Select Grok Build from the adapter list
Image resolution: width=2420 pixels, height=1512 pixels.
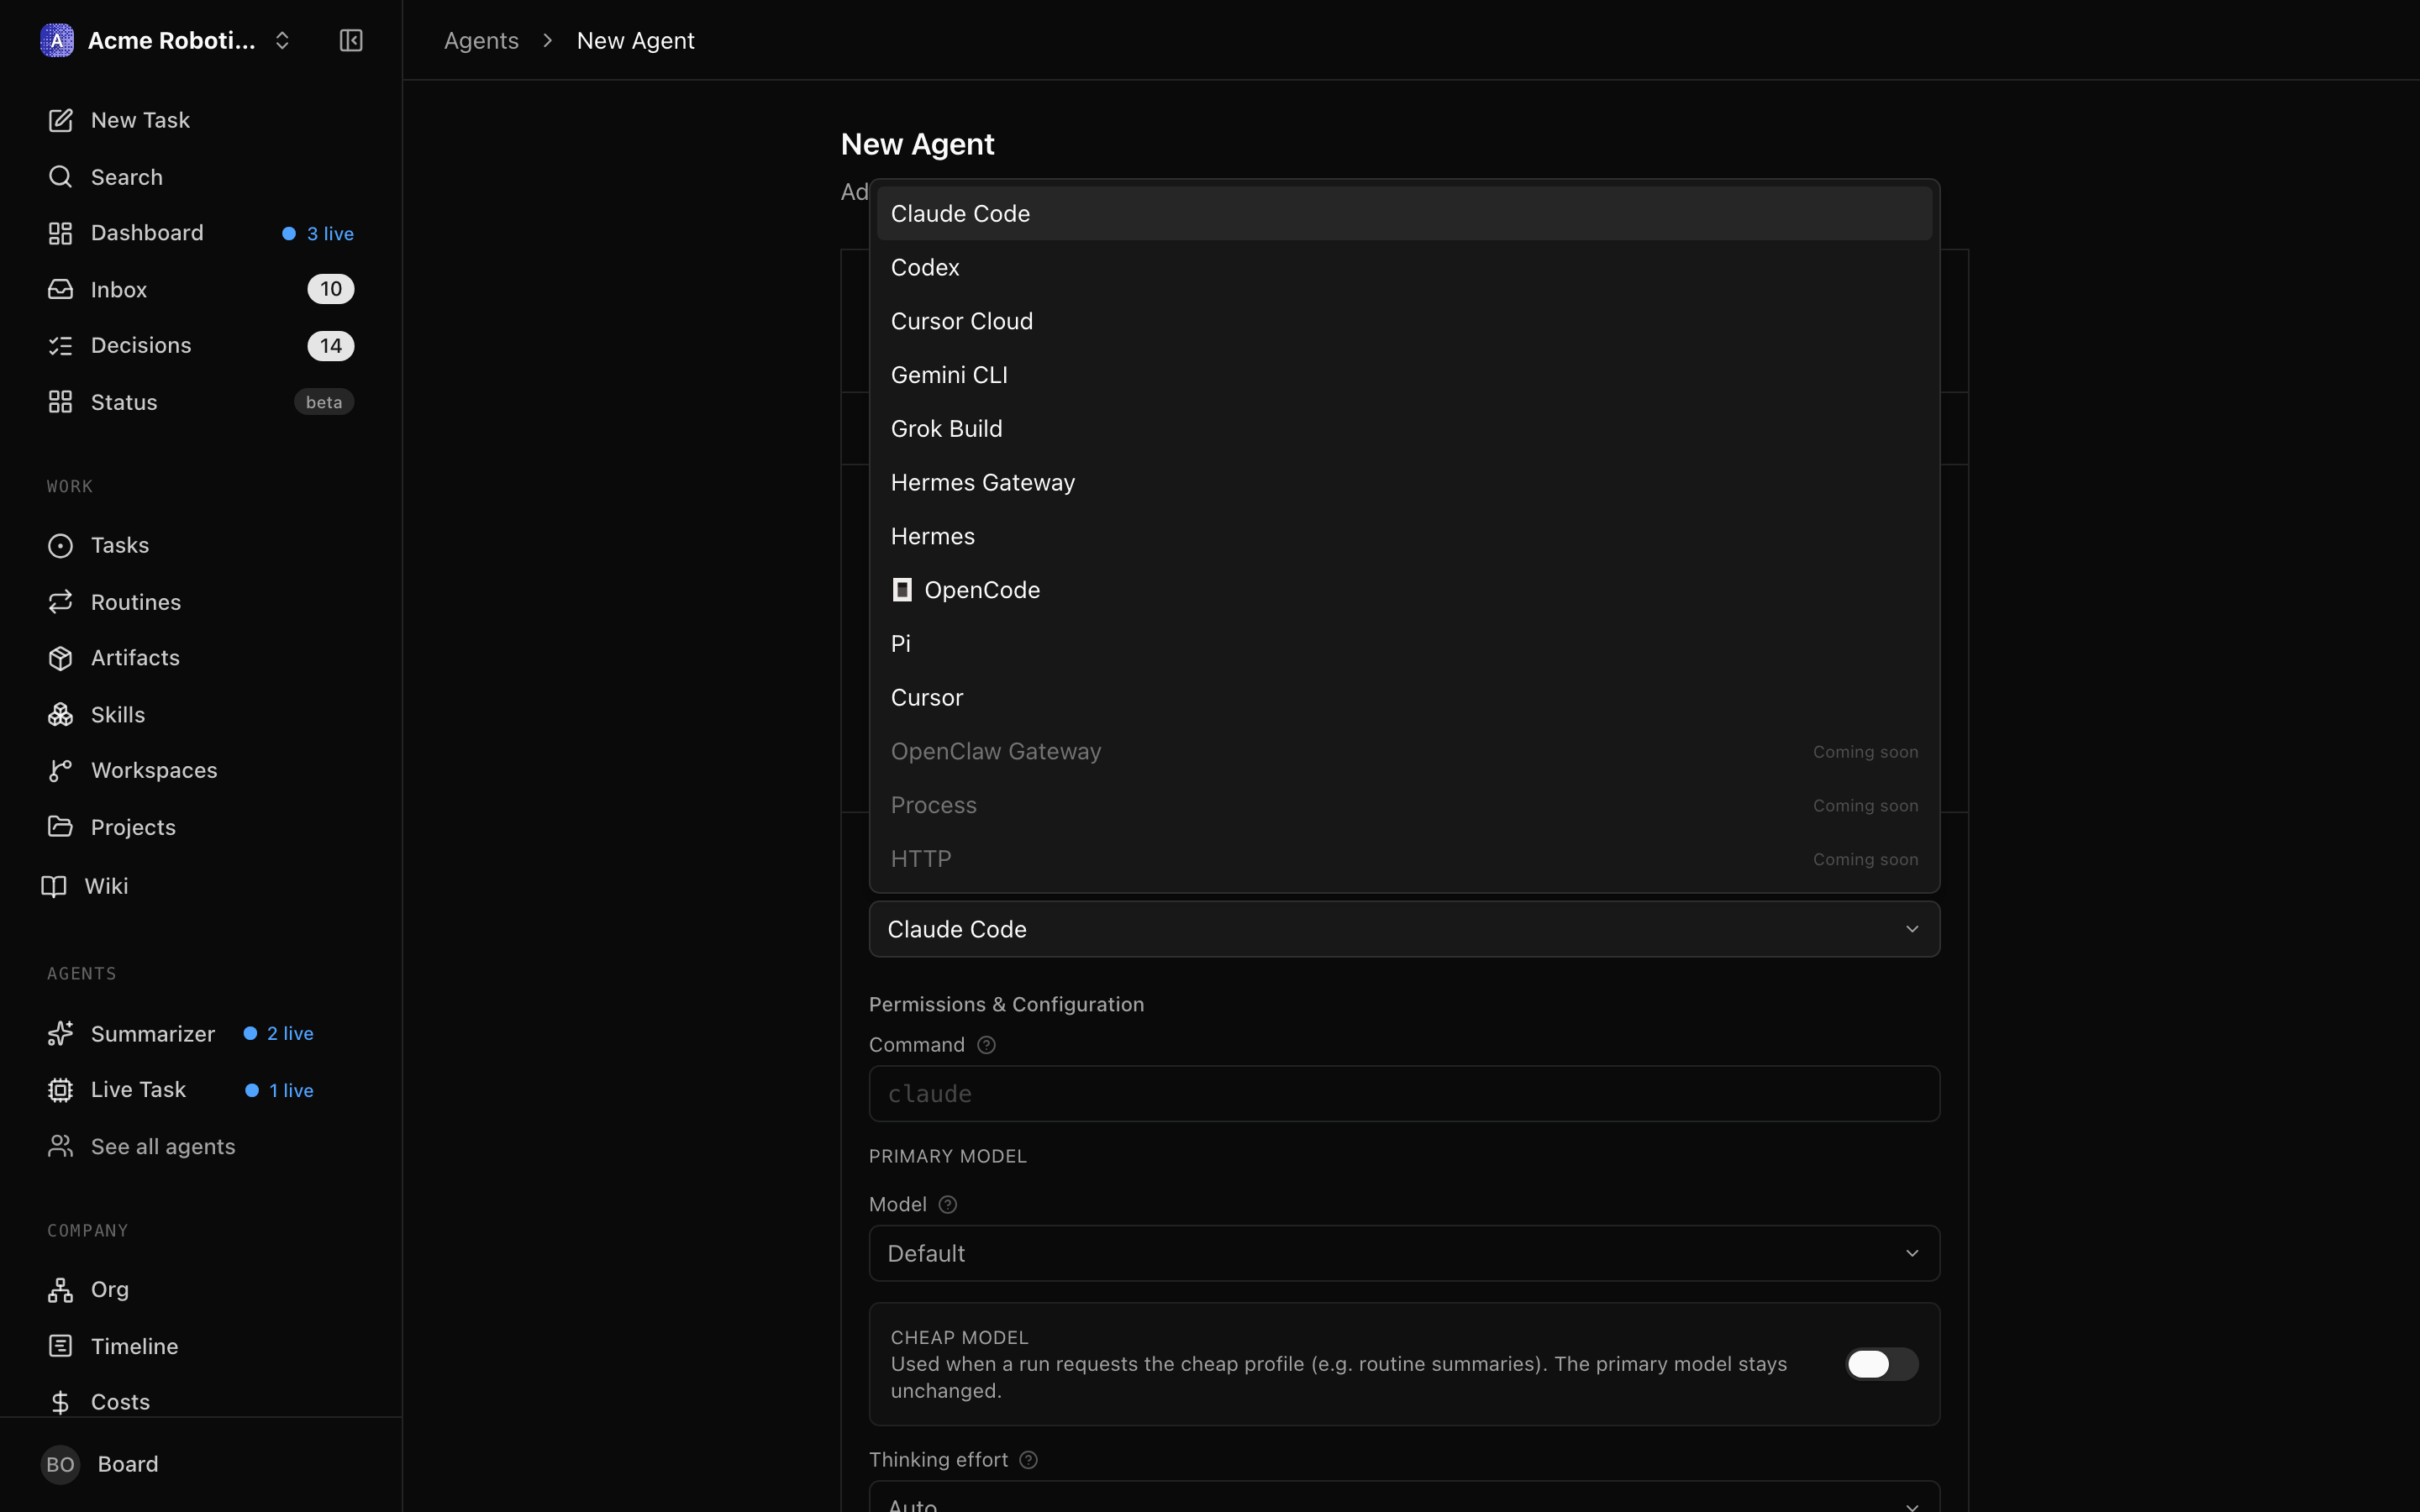1404,429
